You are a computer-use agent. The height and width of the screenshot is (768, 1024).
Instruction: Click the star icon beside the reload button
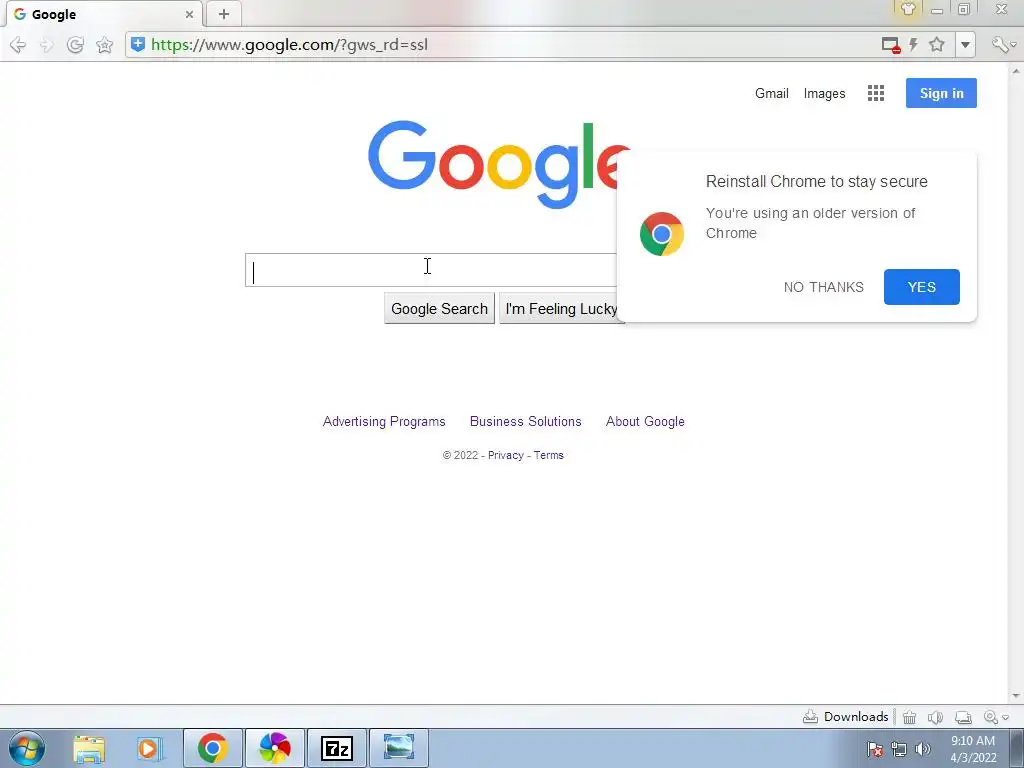(x=104, y=44)
